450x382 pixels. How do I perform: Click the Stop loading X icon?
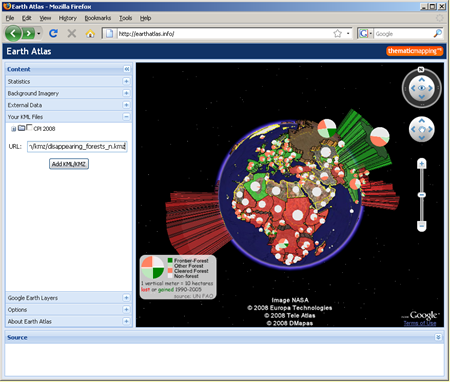click(x=72, y=33)
